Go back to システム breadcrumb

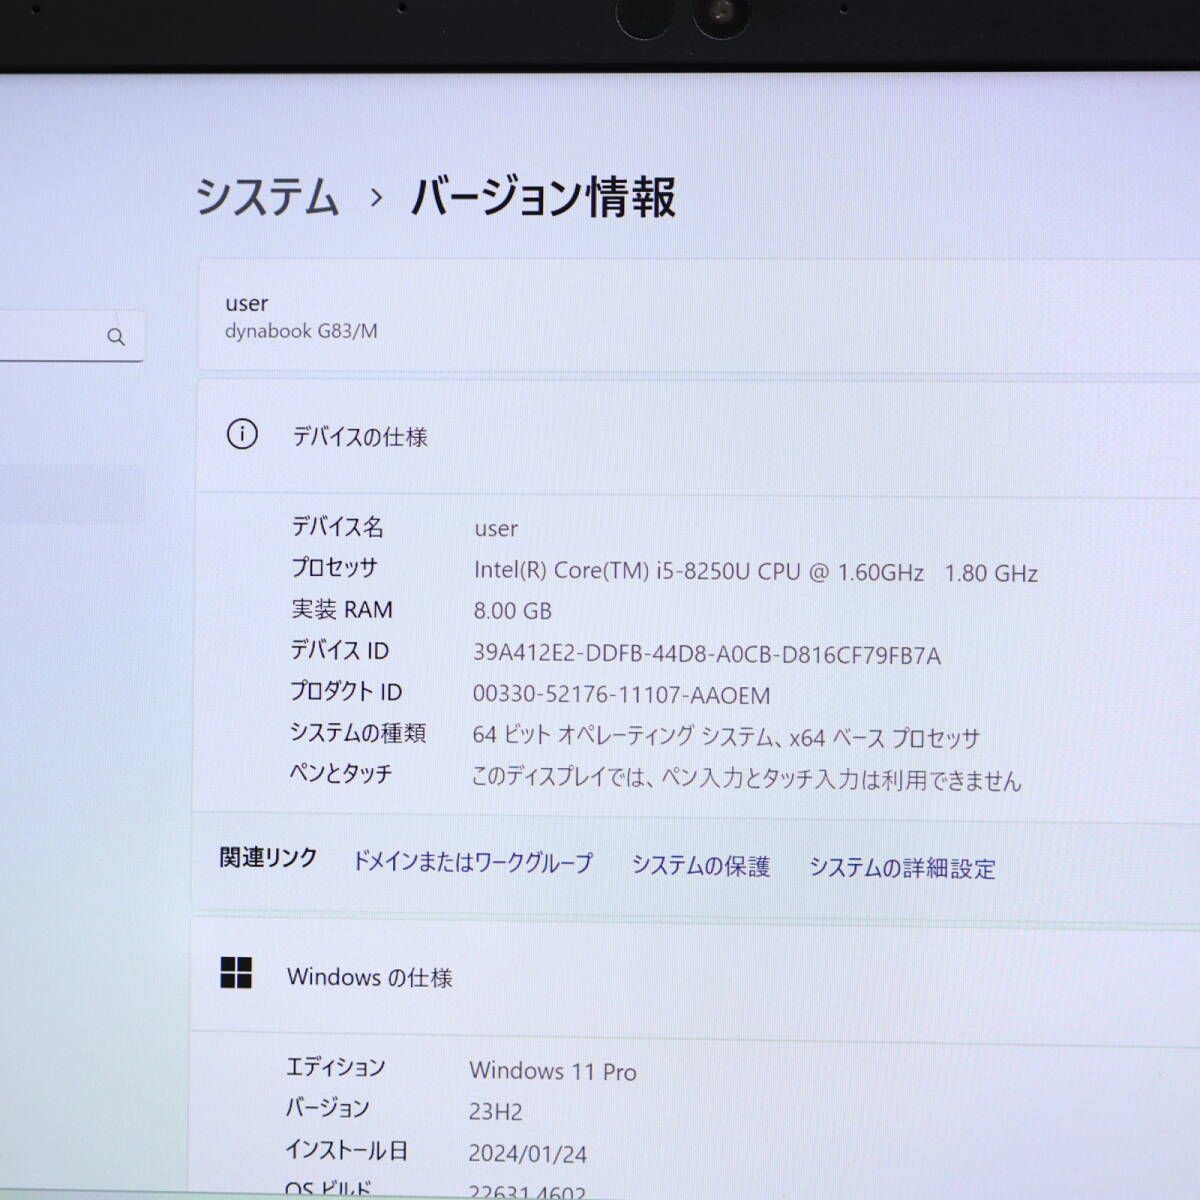[267, 196]
